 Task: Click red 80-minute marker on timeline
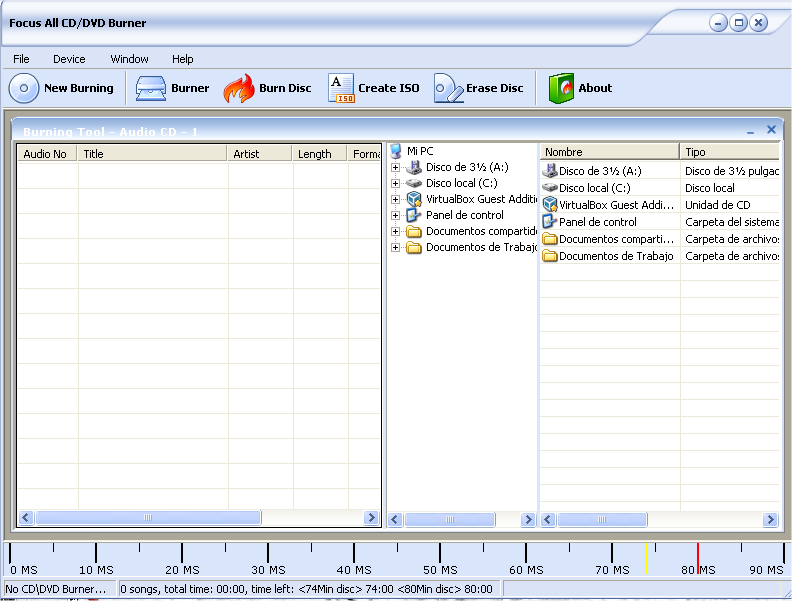[698, 558]
